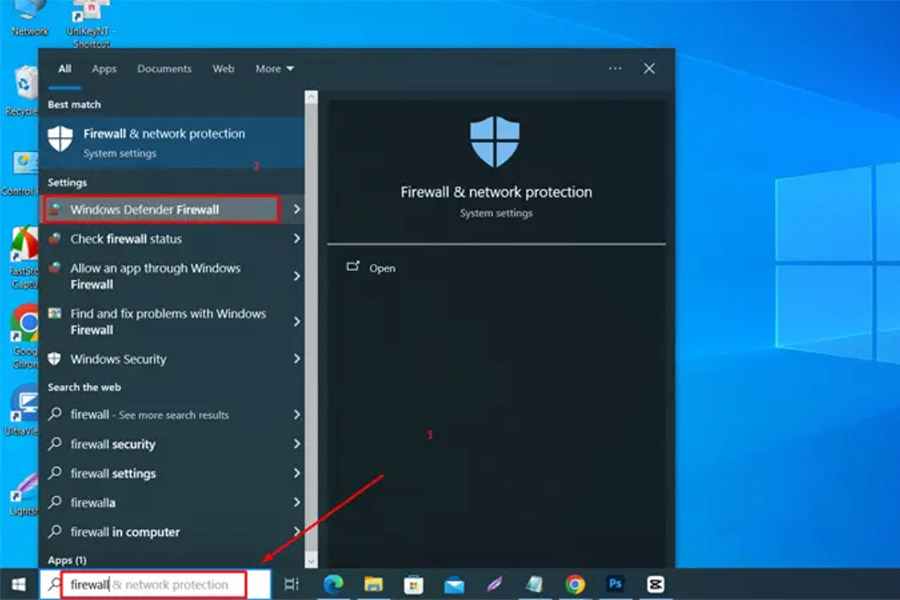Screen dimensions: 900x600
Task: Switch to the All search tab
Action: (65, 68)
